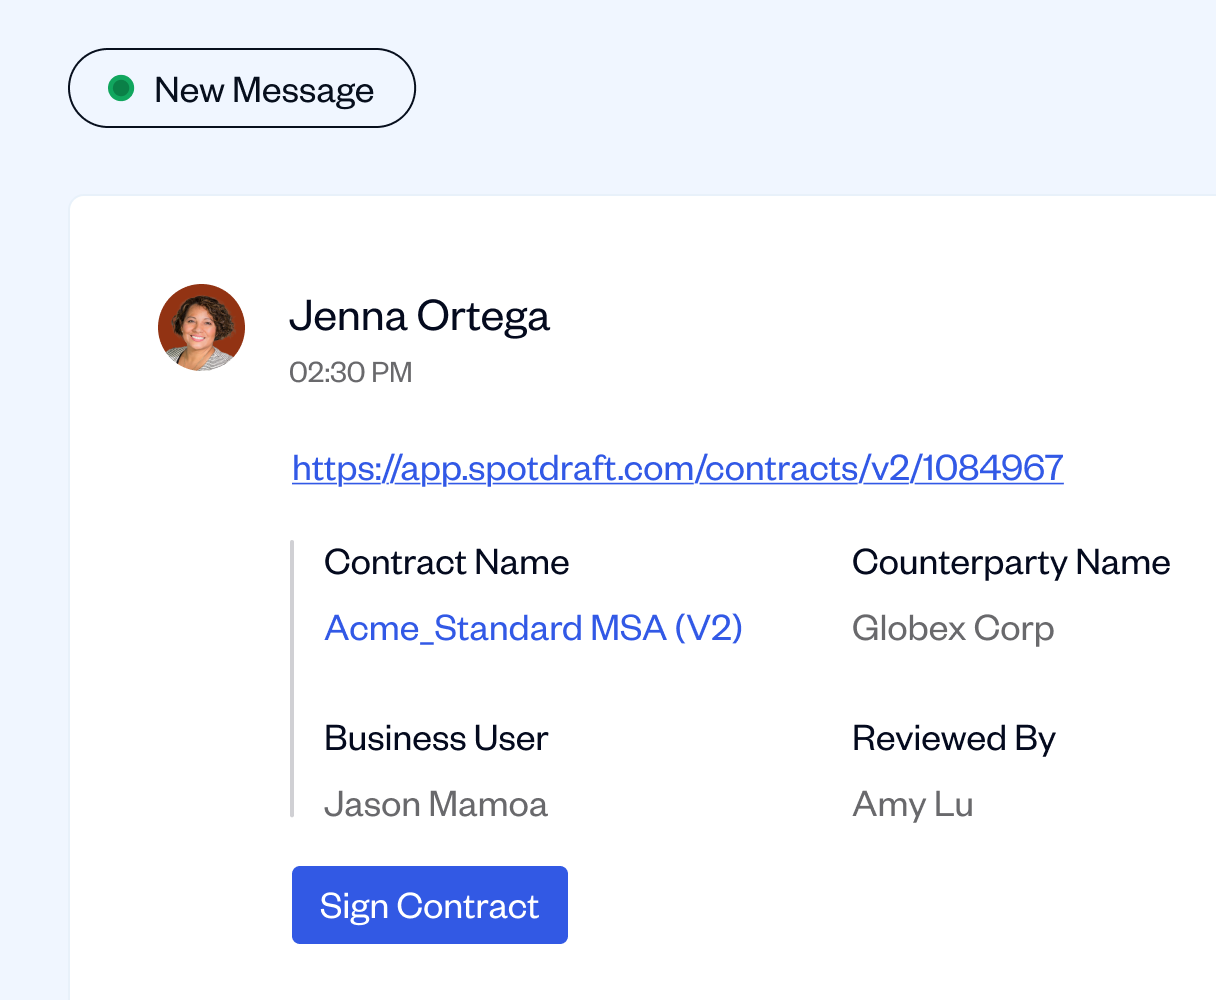Click the 02:30 PM timestamp
Viewport: 1216px width, 1000px height.
click(350, 373)
